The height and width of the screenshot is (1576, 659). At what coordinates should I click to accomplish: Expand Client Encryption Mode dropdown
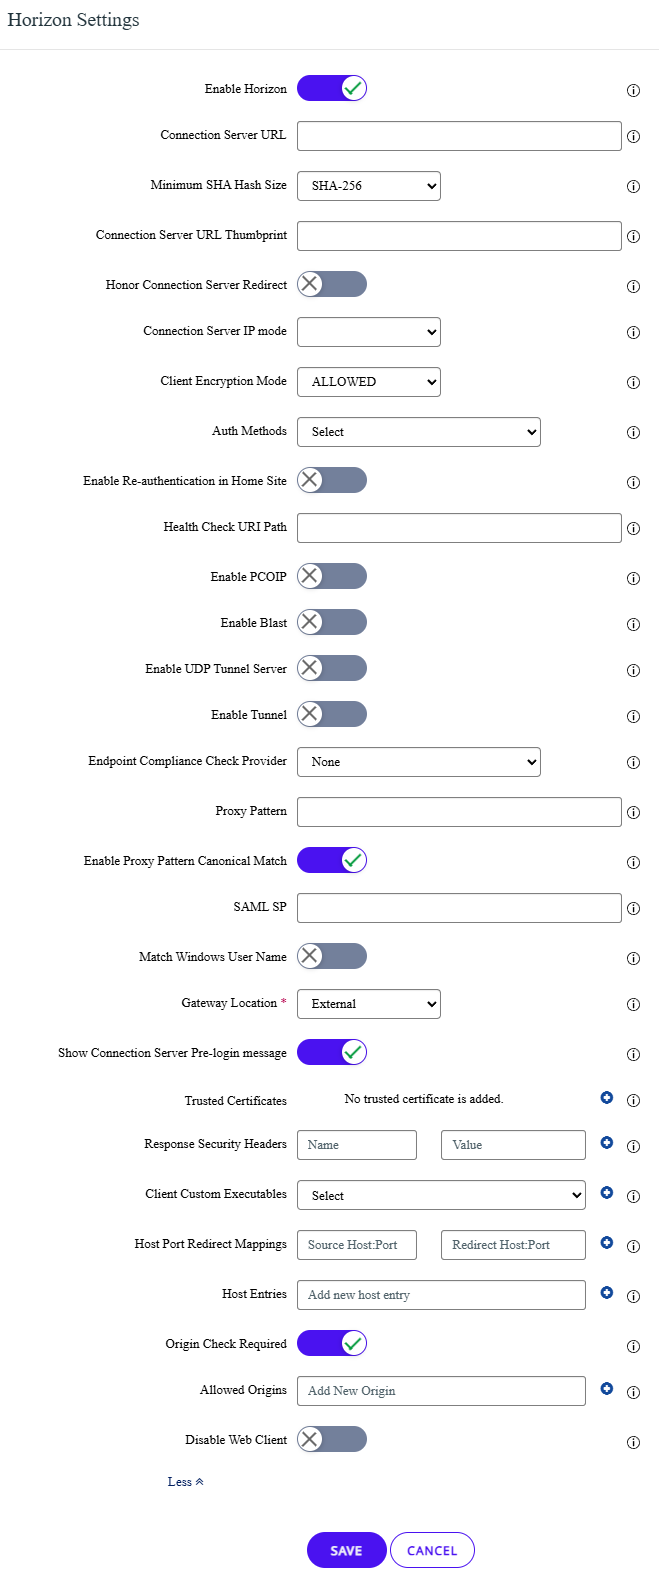369,382
